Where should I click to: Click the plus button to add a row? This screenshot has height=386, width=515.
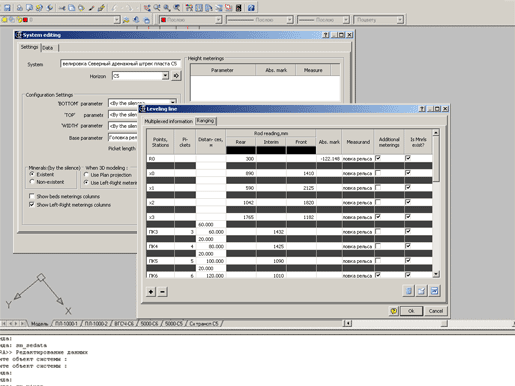[151, 292]
